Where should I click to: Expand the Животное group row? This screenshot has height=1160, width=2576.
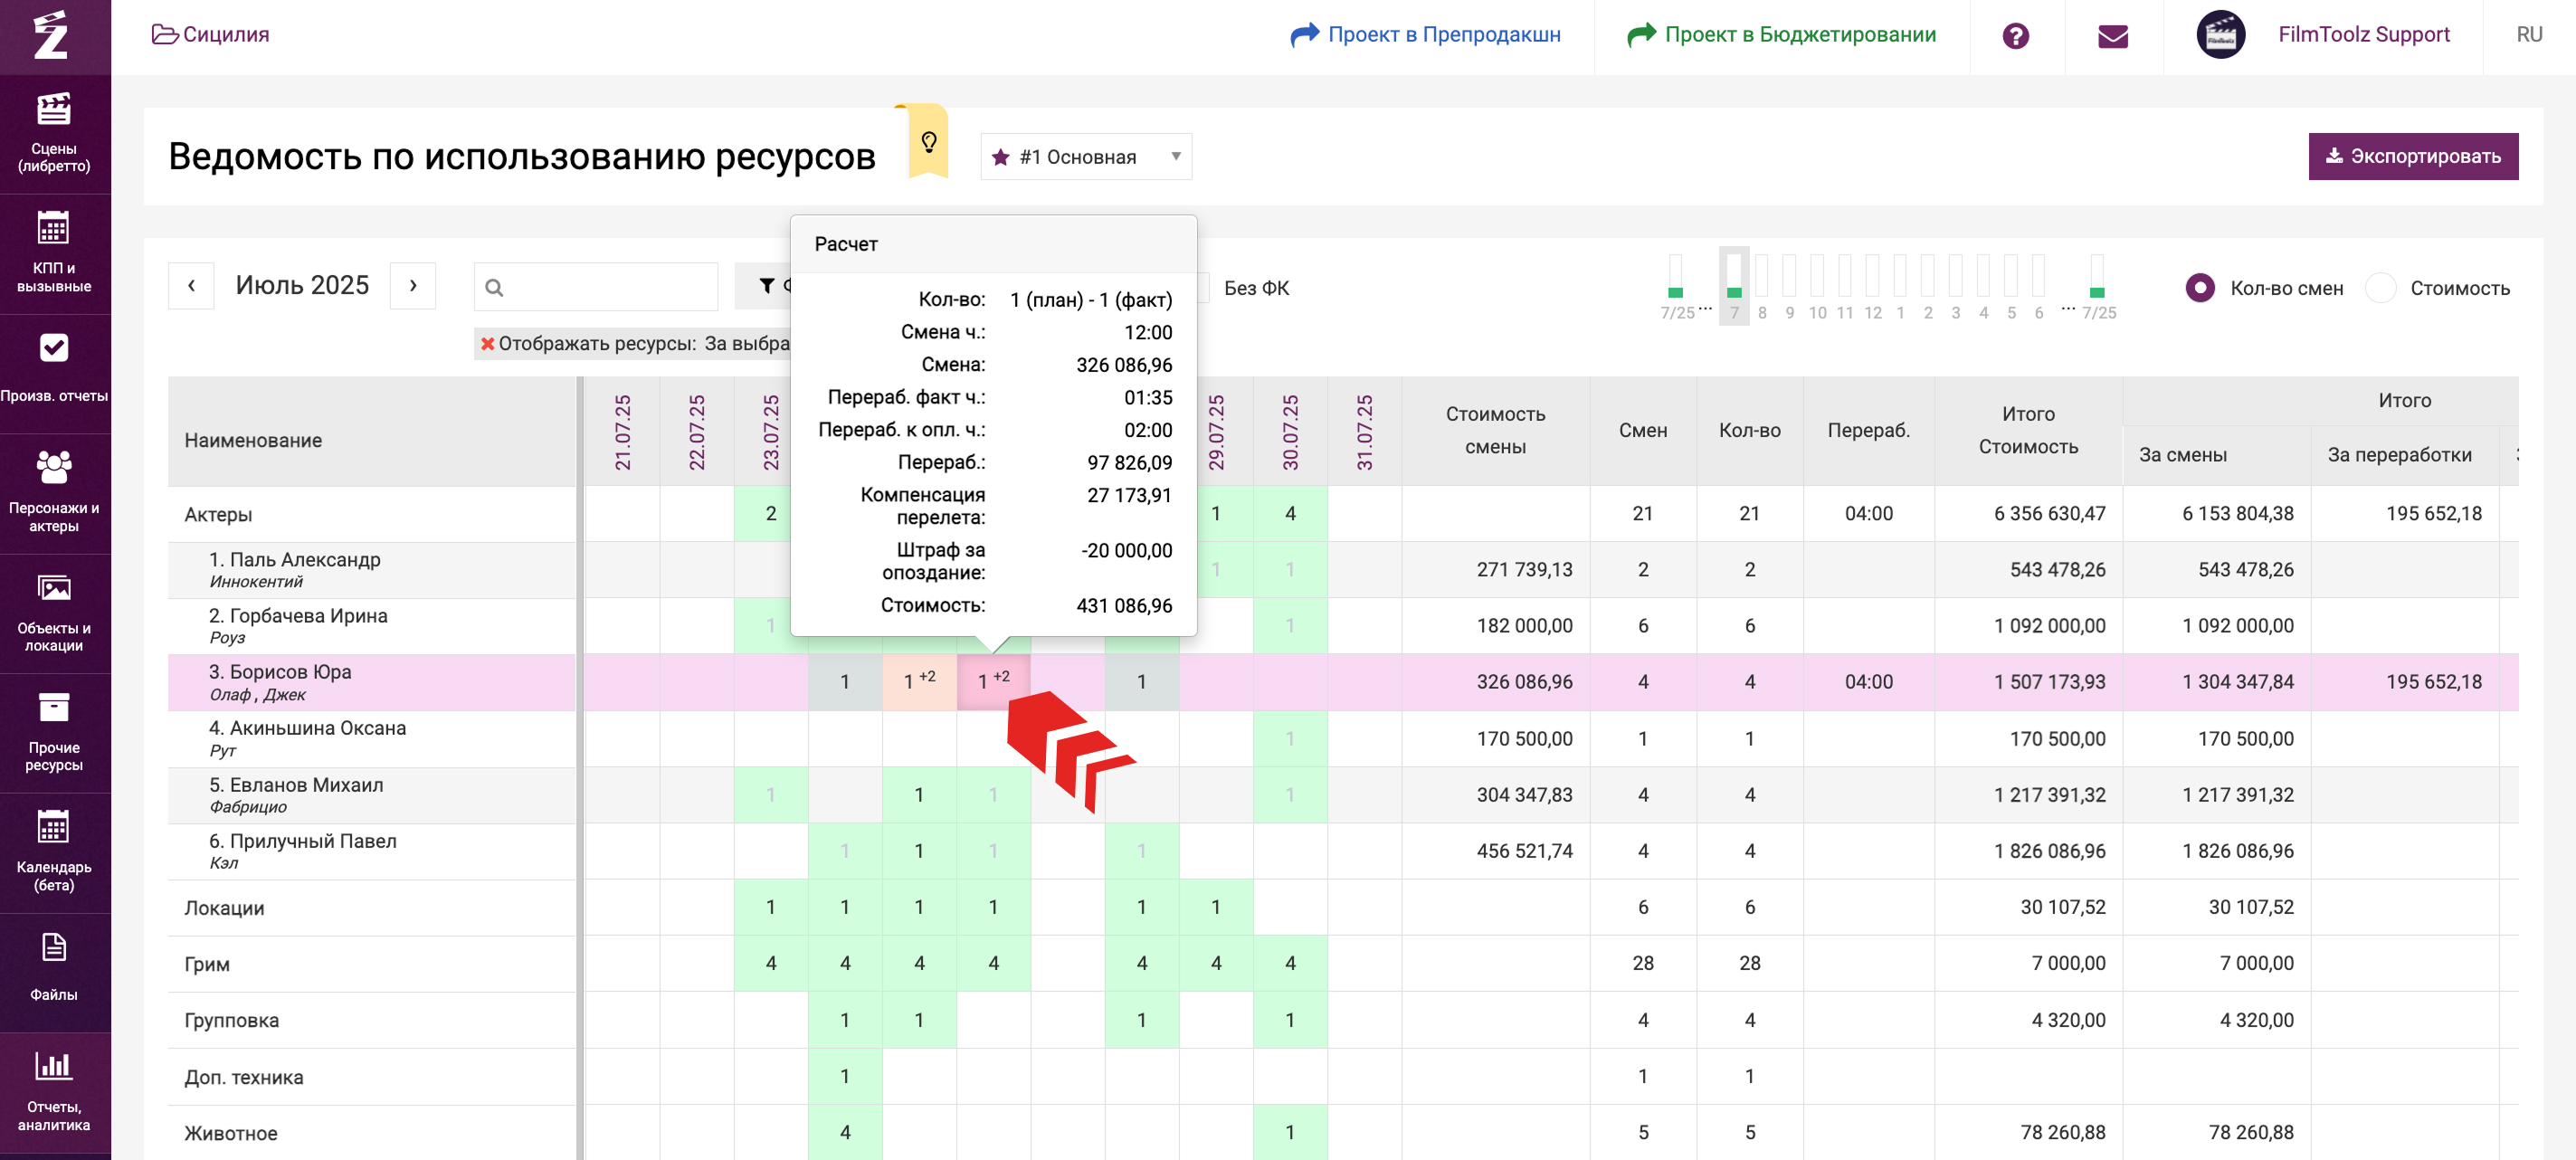230,1133
